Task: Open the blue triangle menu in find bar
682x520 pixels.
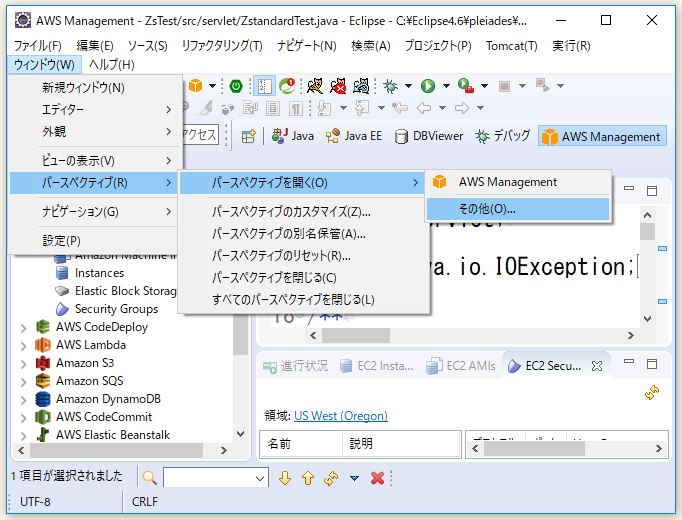Action: (x=354, y=478)
